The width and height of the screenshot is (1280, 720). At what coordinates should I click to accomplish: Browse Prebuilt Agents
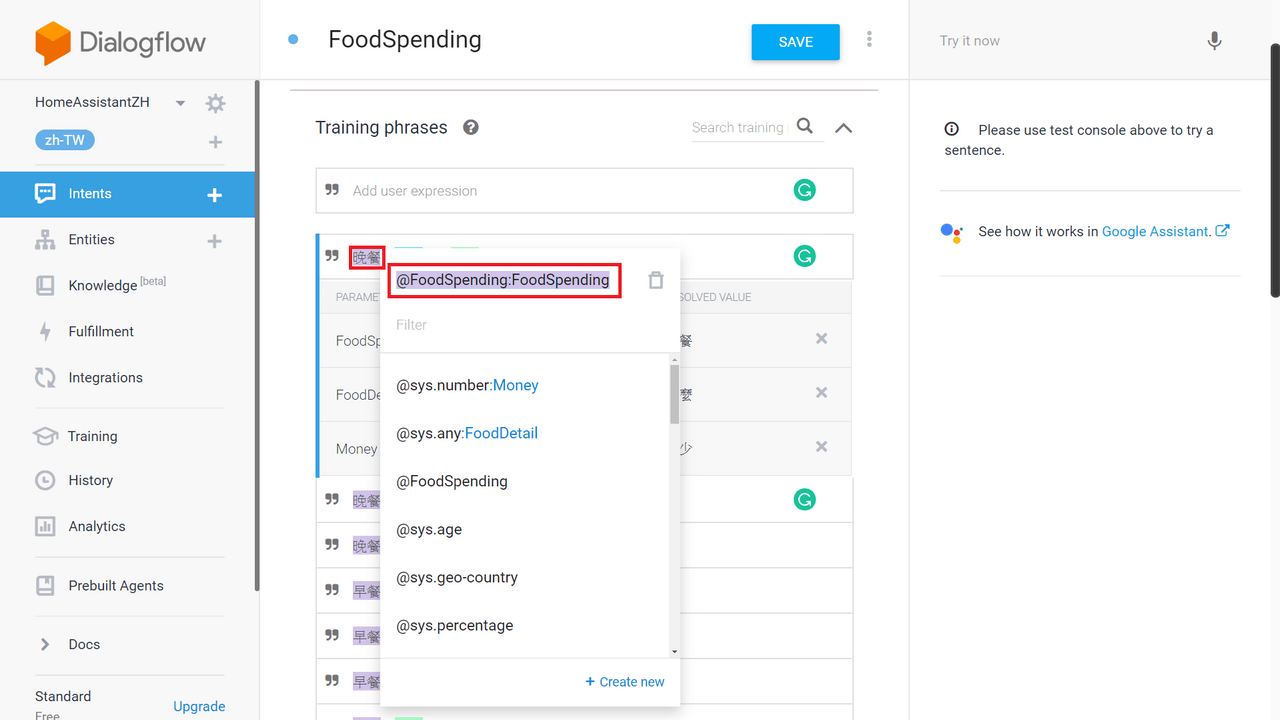pos(116,586)
